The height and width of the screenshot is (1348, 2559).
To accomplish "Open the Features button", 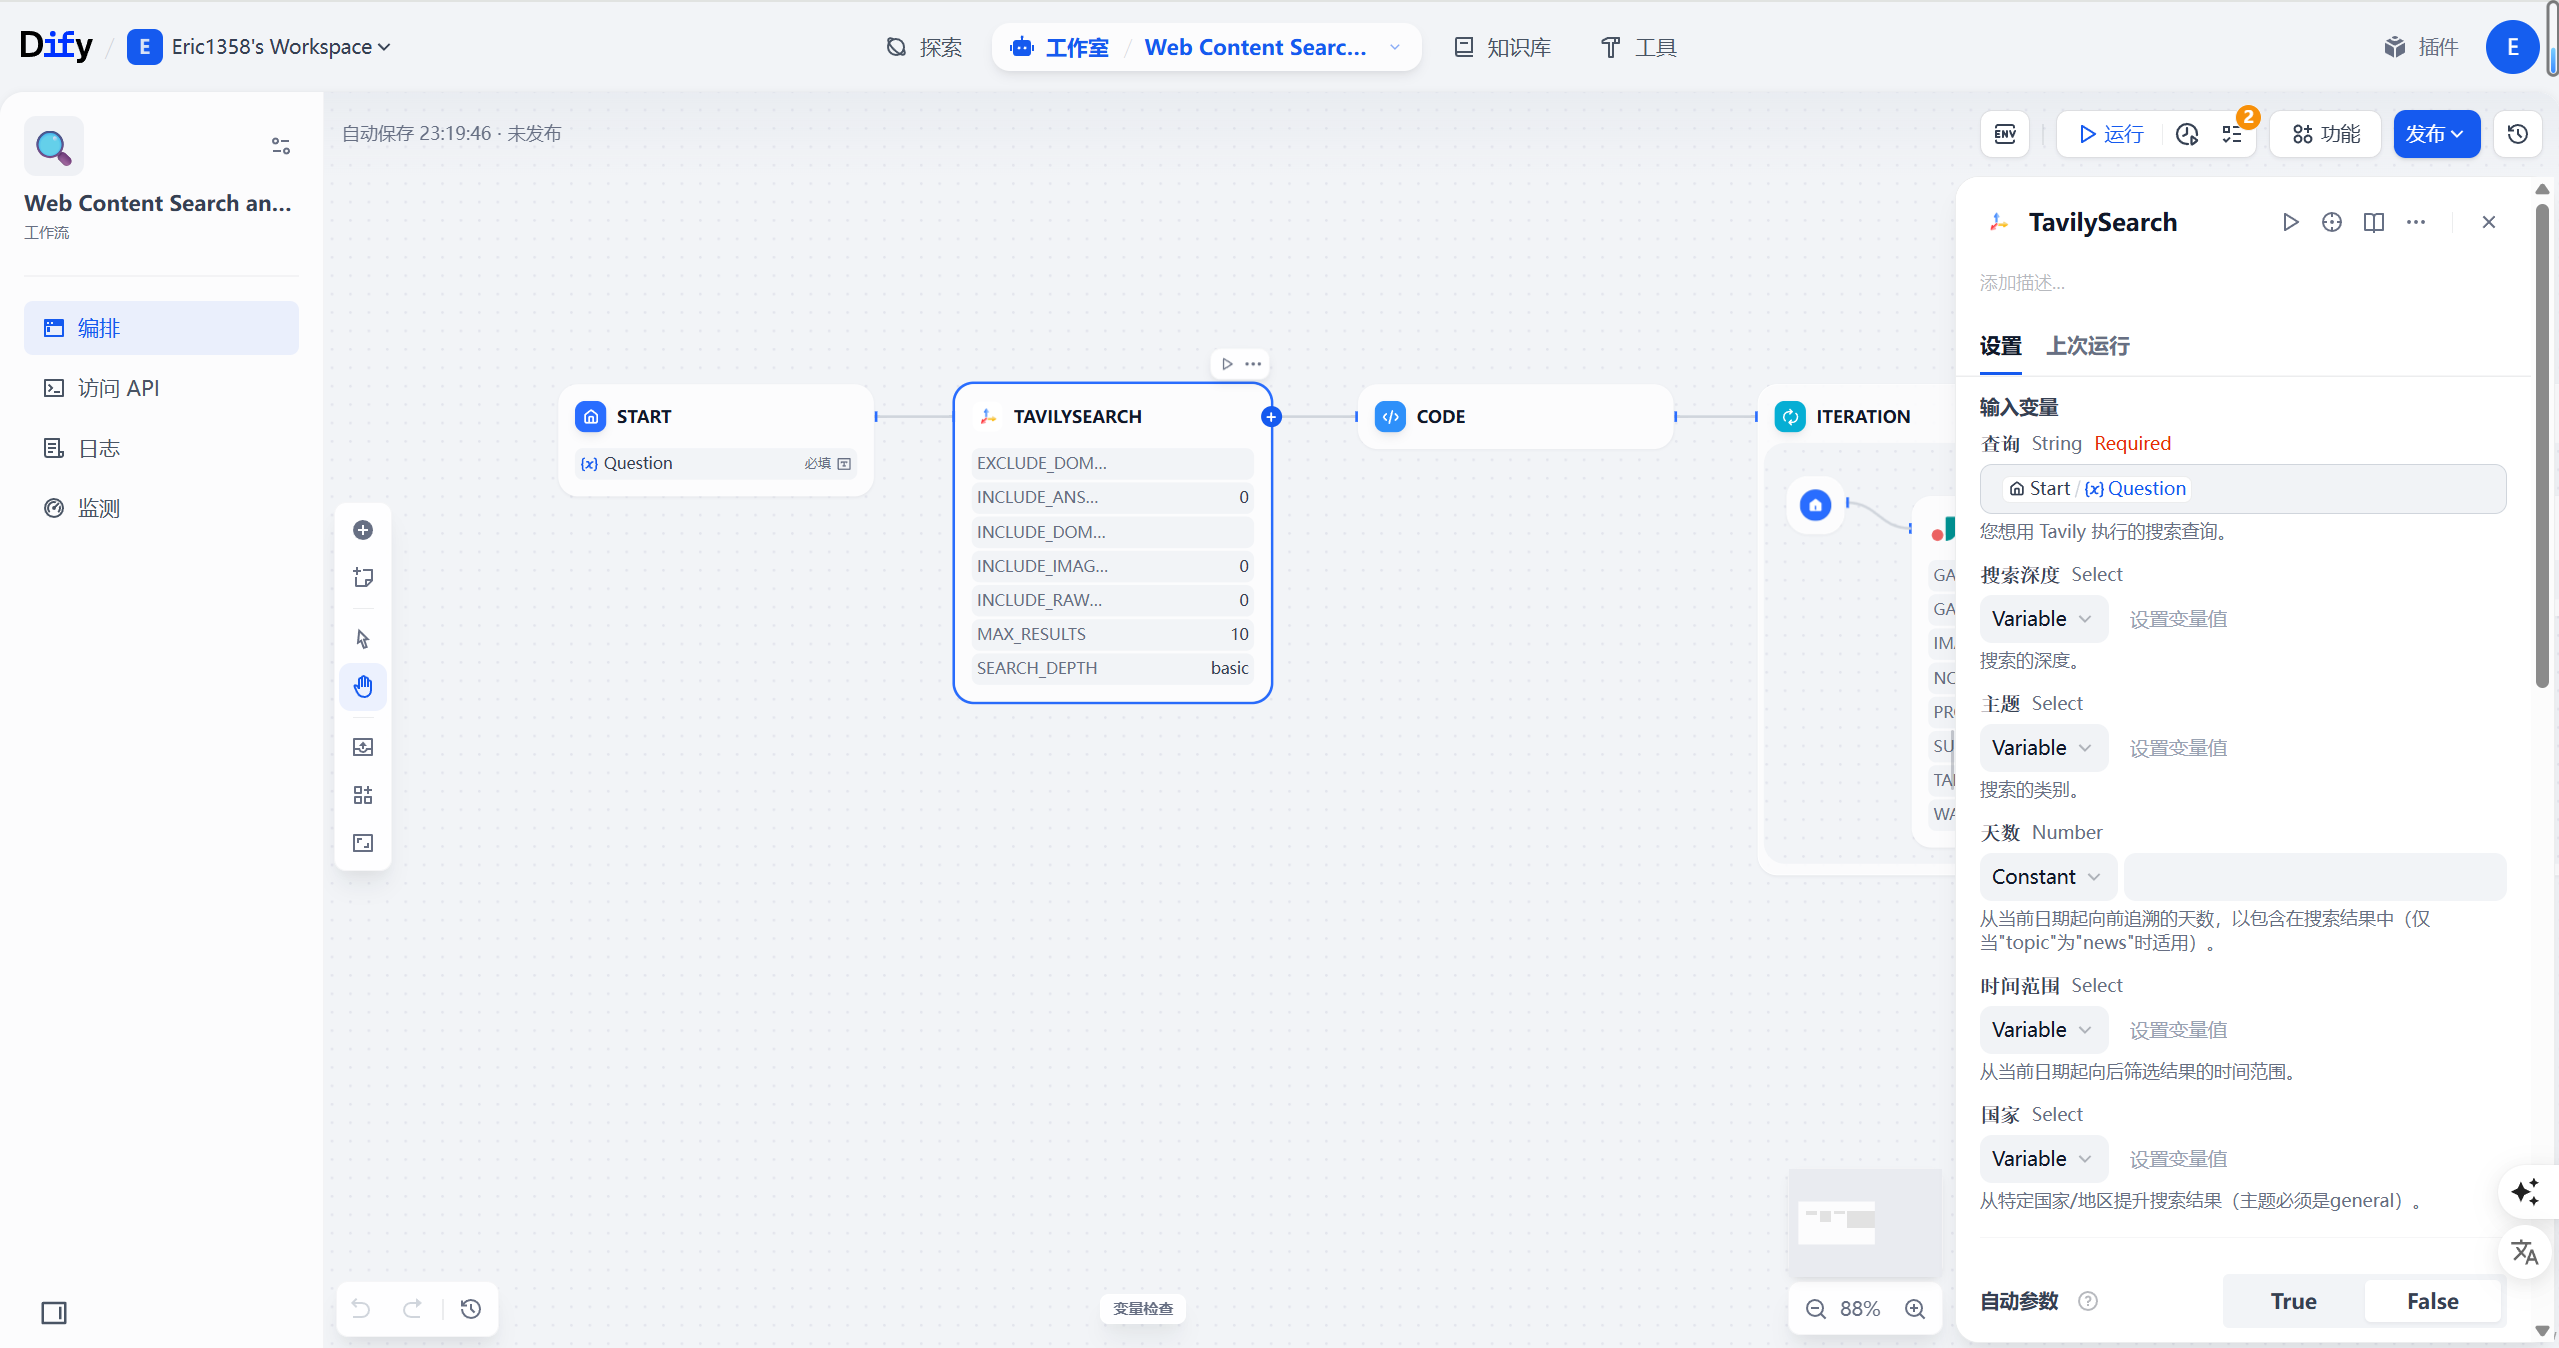I will (x=2326, y=134).
